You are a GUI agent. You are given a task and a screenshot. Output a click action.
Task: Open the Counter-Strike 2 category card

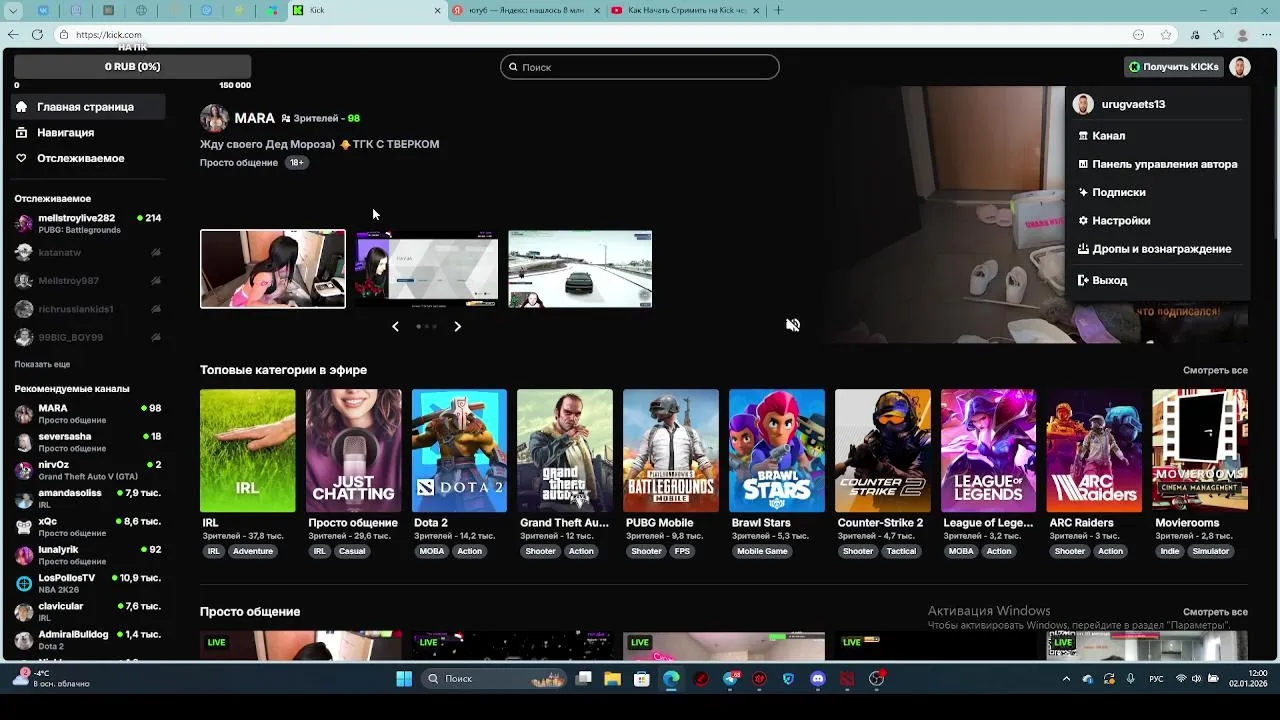883,451
